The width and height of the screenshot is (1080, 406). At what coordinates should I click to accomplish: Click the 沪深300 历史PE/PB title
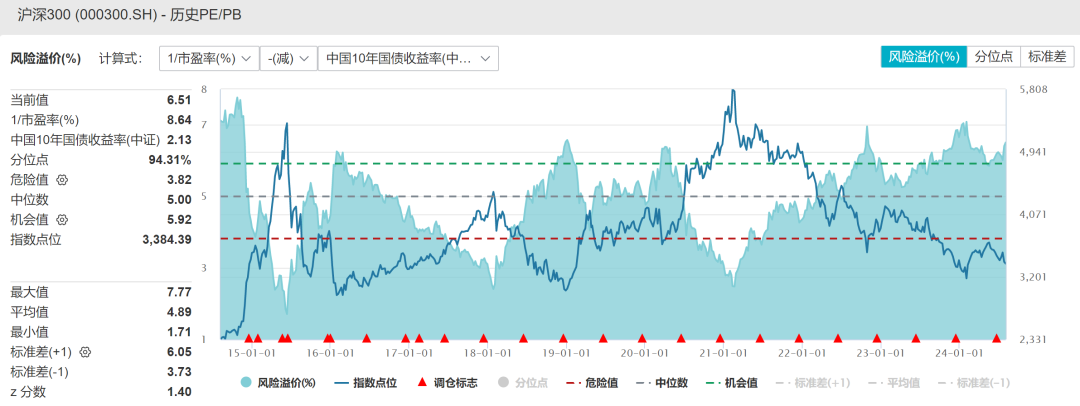[129, 14]
